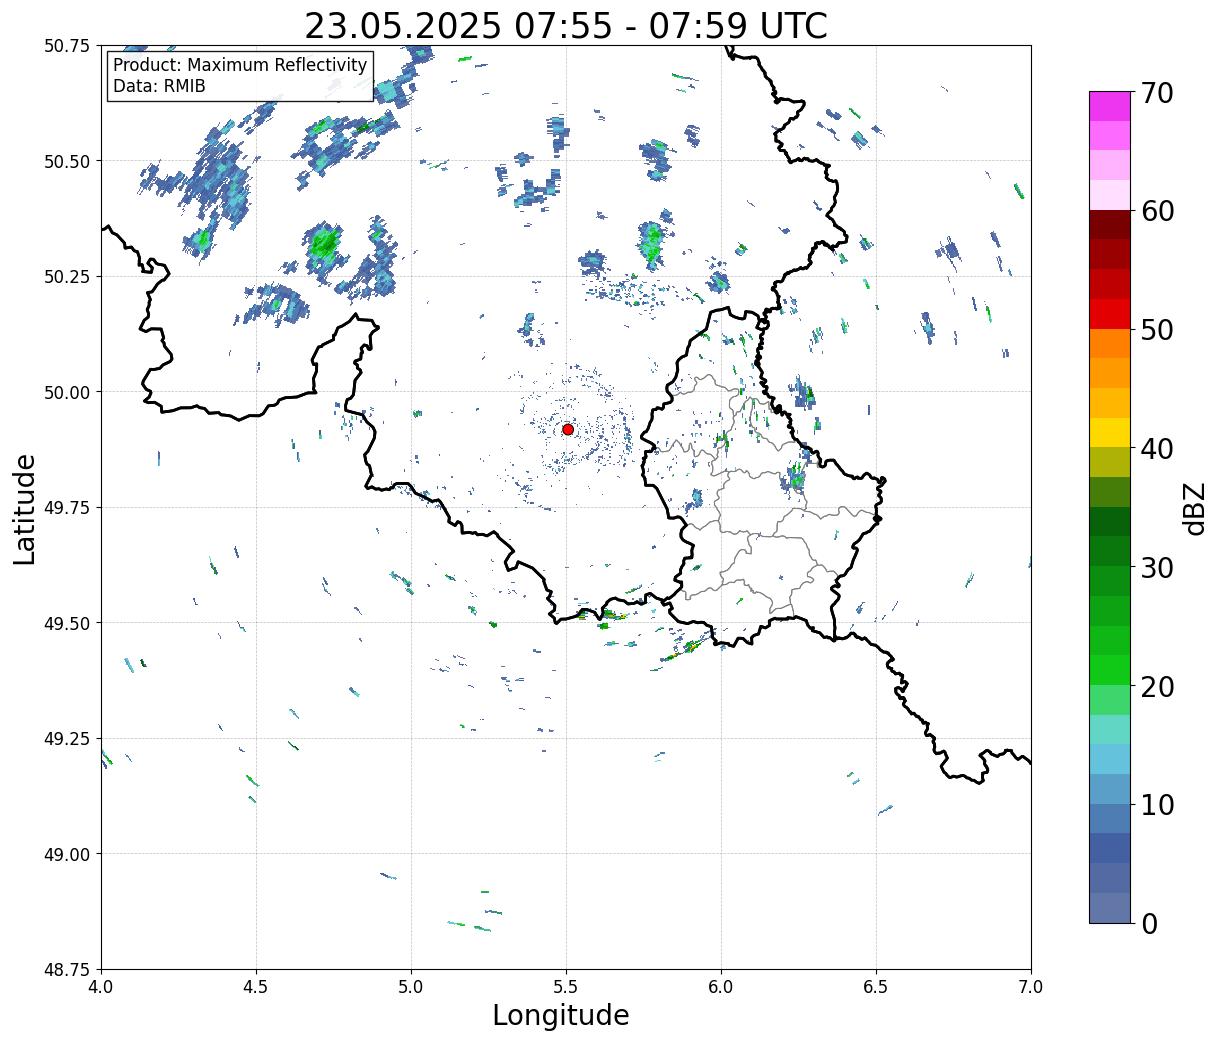The width and height of the screenshot is (1219, 1040).
Task: Click the dark maroon colorbar swatch just below 60
Action: pos(1109,225)
